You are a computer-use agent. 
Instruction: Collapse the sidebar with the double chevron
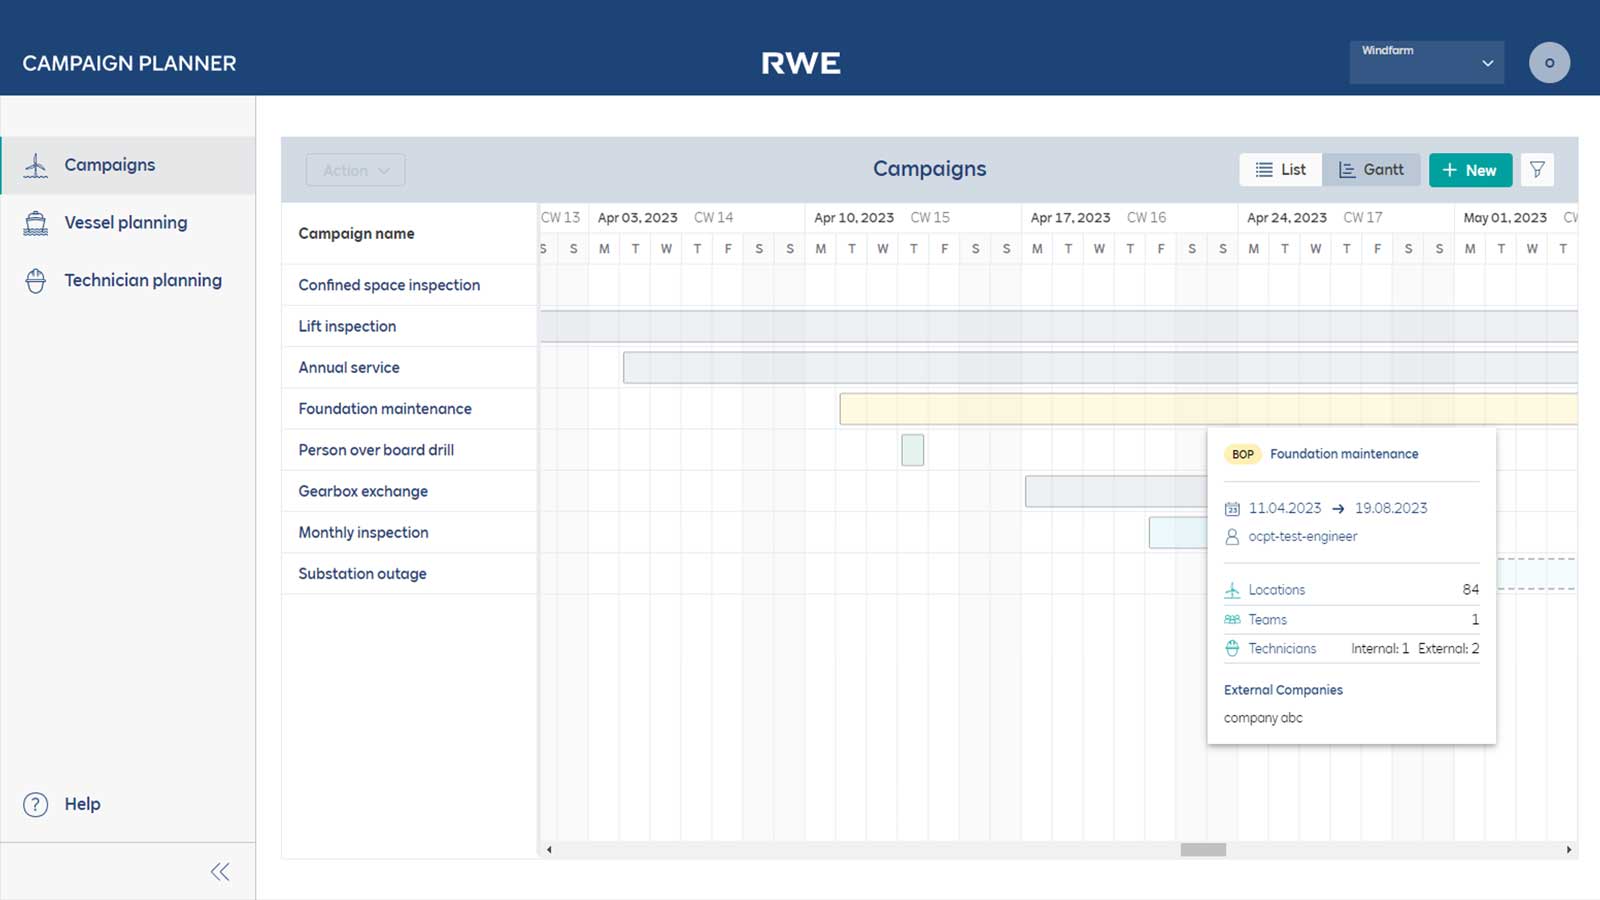point(220,871)
